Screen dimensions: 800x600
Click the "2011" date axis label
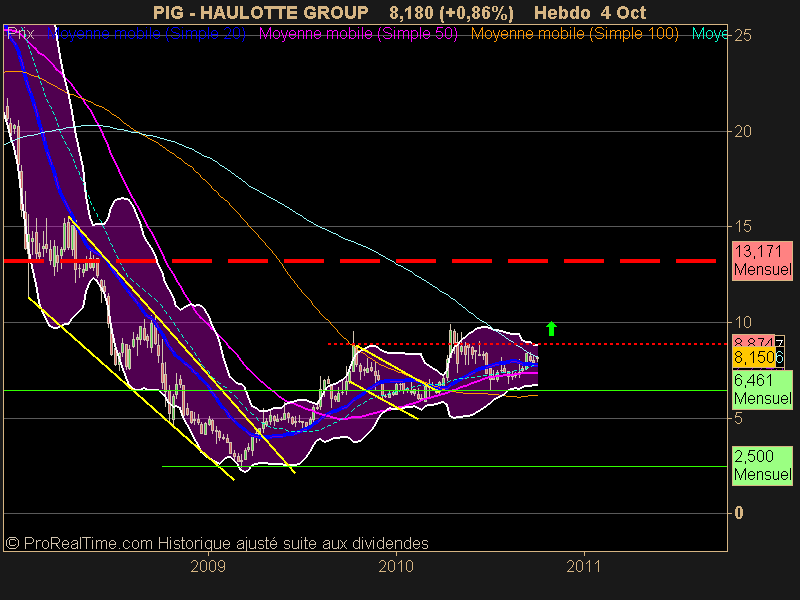(x=584, y=566)
